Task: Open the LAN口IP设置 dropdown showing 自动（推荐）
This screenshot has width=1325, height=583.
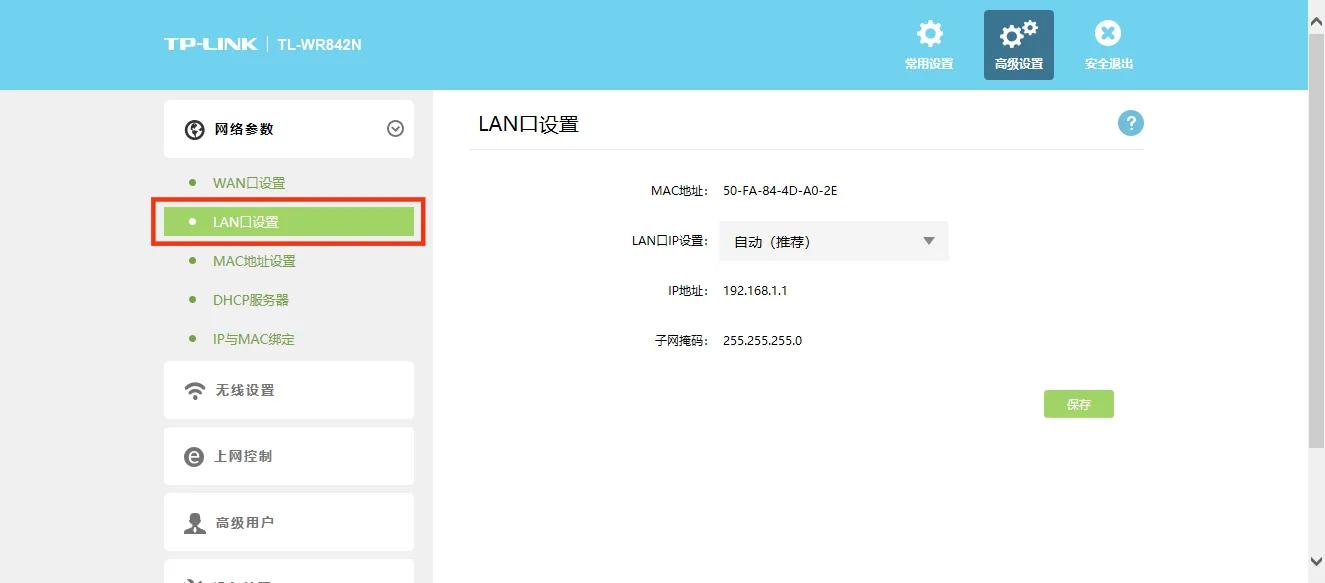Action: tap(833, 240)
